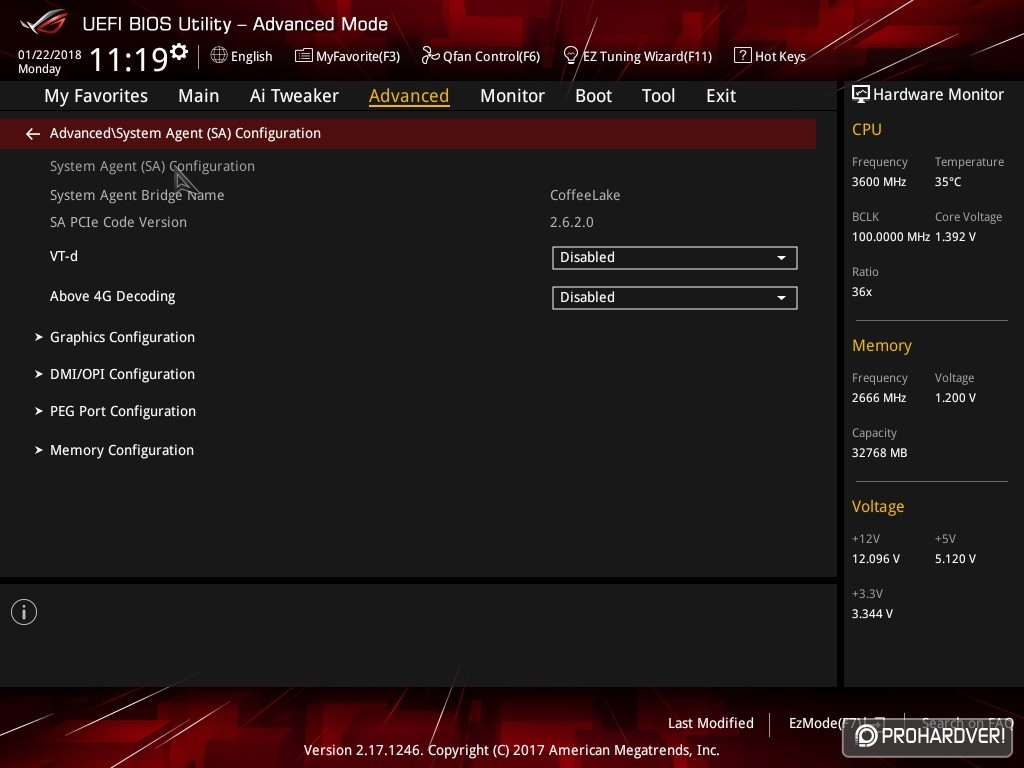Switch to the Exit tab
The width and height of the screenshot is (1024, 768).
tap(721, 96)
